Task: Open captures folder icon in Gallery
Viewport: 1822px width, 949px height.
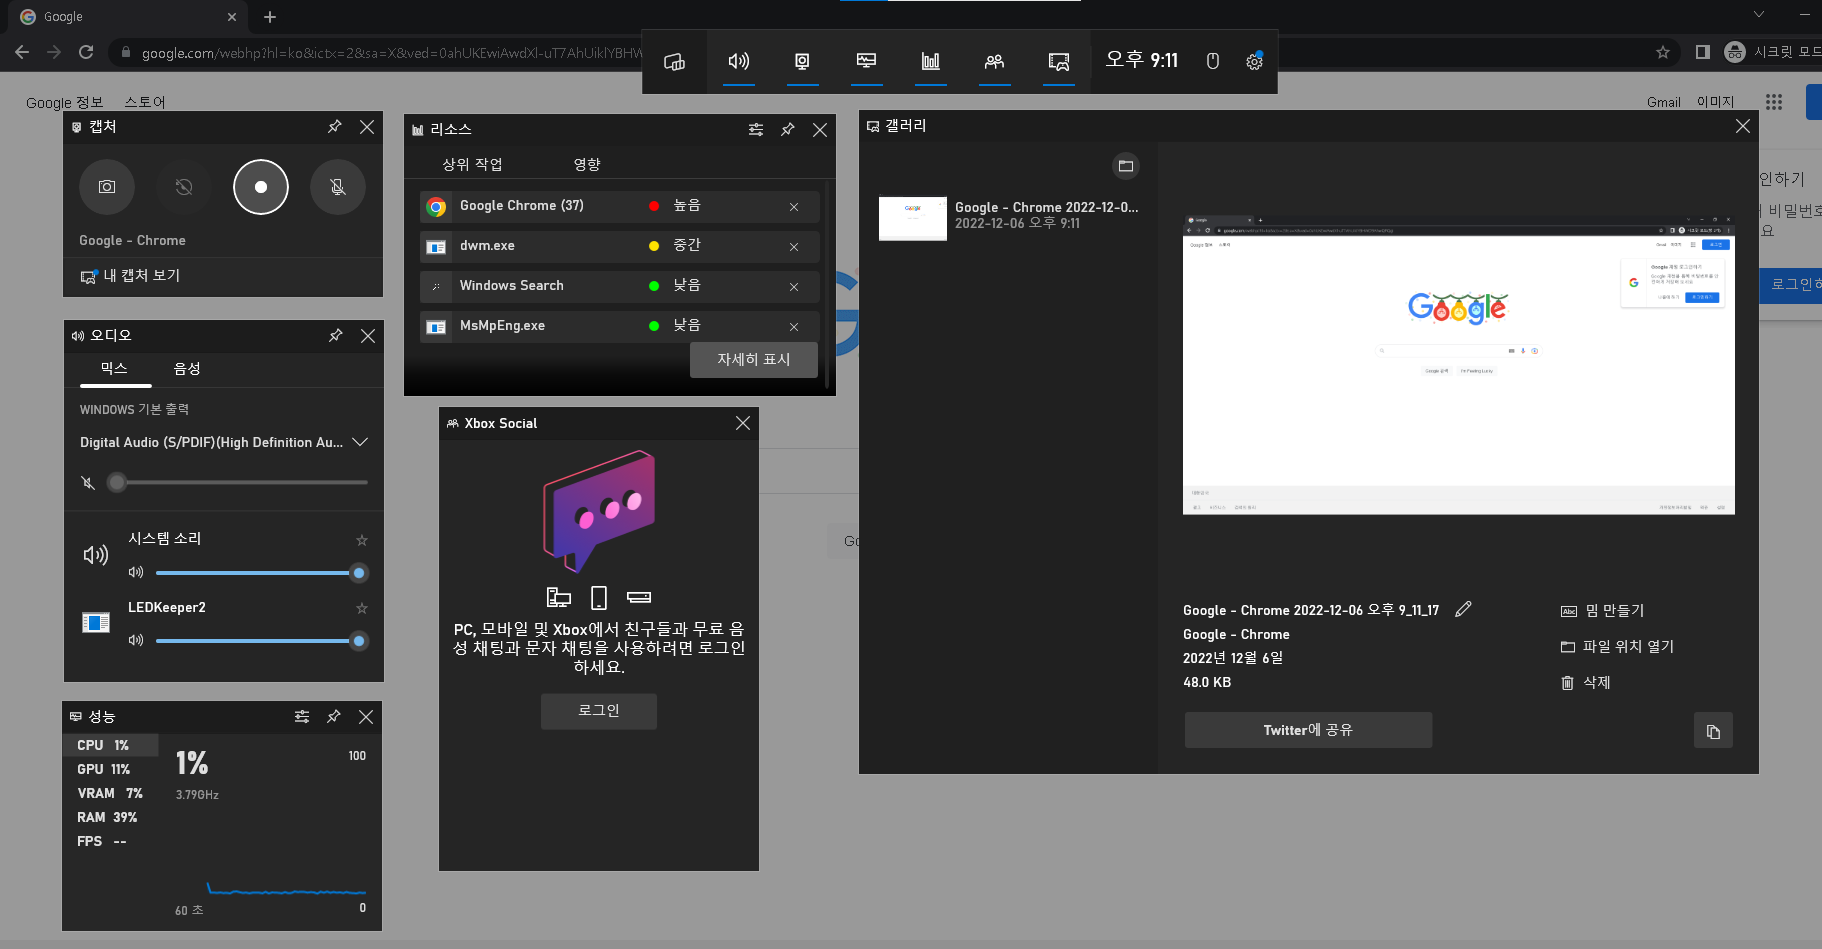Action: pyautogui.click(x=1126, y=166)
